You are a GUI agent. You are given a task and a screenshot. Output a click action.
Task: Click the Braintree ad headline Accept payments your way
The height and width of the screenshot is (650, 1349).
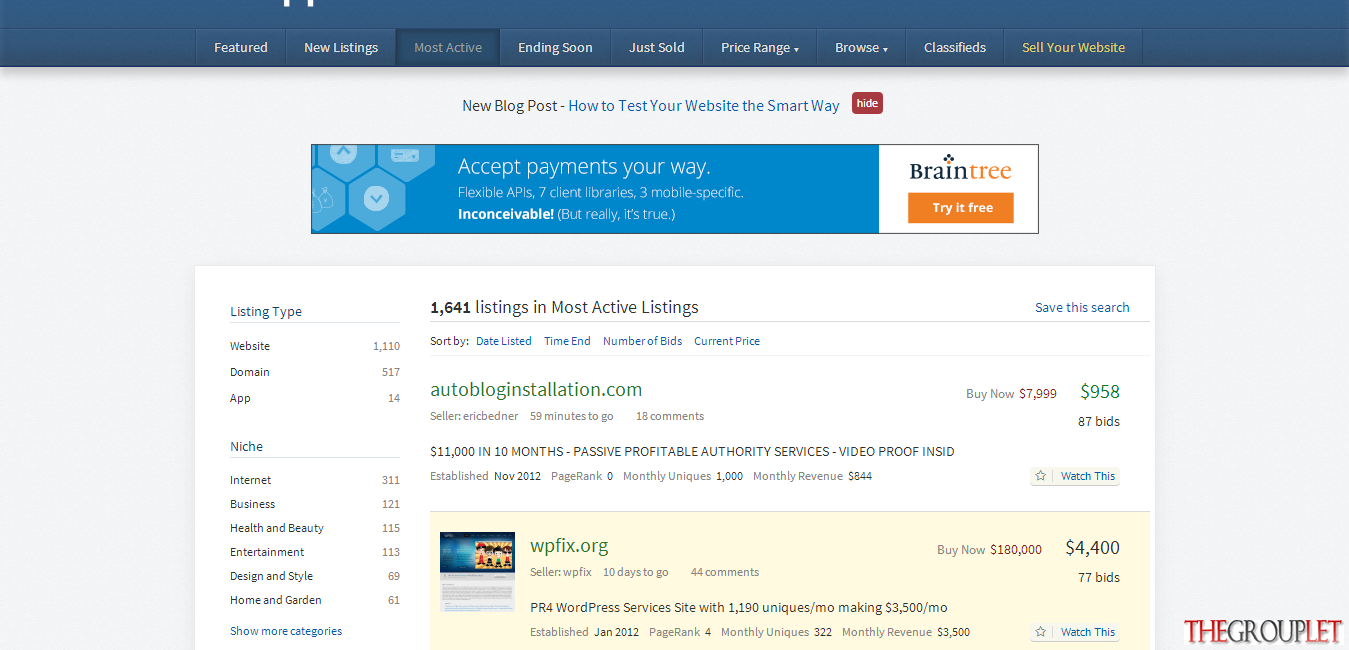[x=584, y=167]
